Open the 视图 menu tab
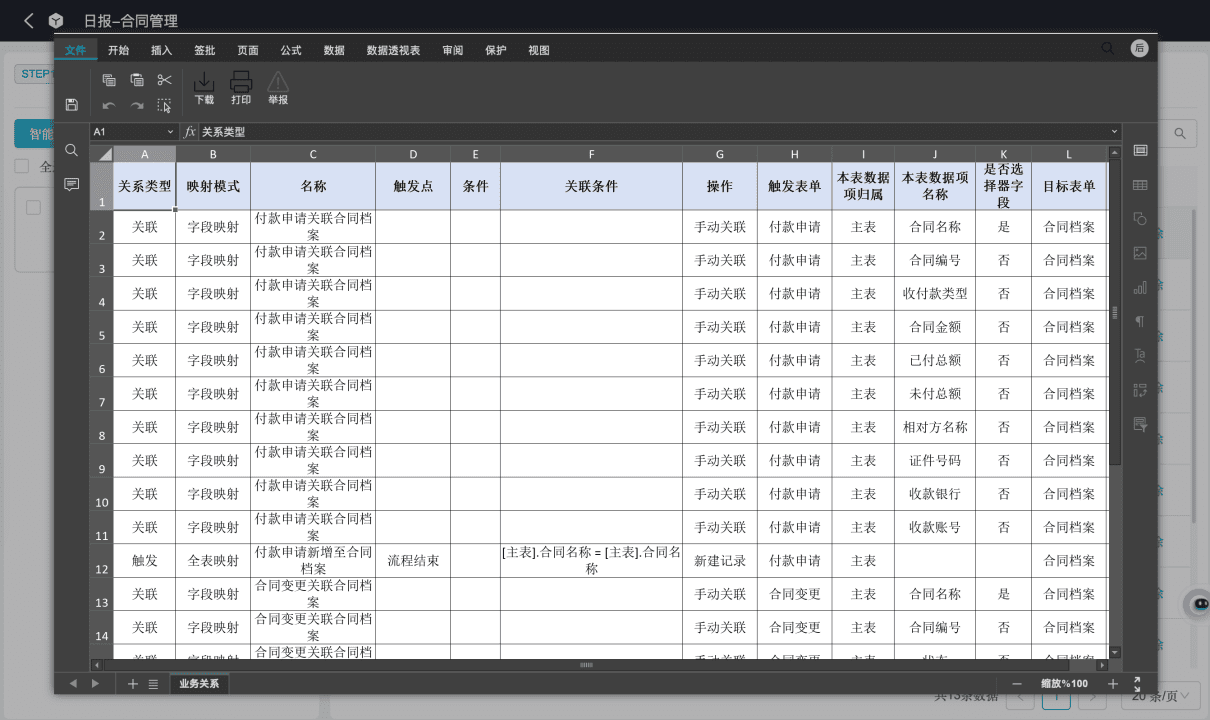This screenshot has width=1210, height=720. [x=539, y=50]
